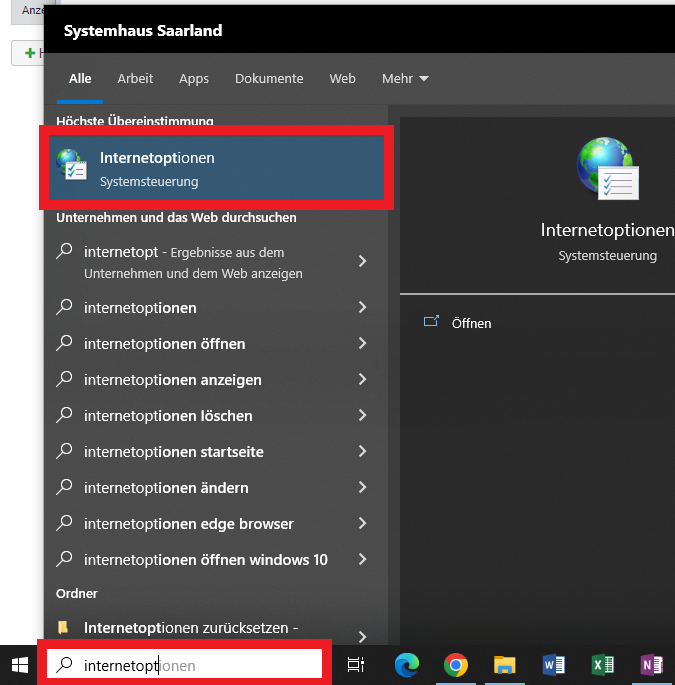
Task: Click Öffnen in the preview pane
Action: click(471, 323)
